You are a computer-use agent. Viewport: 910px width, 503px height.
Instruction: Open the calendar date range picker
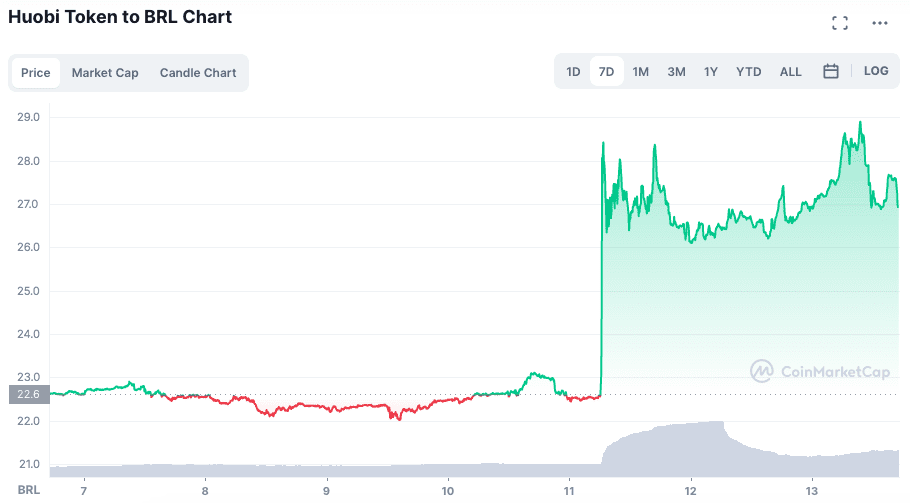click(831, 72)
